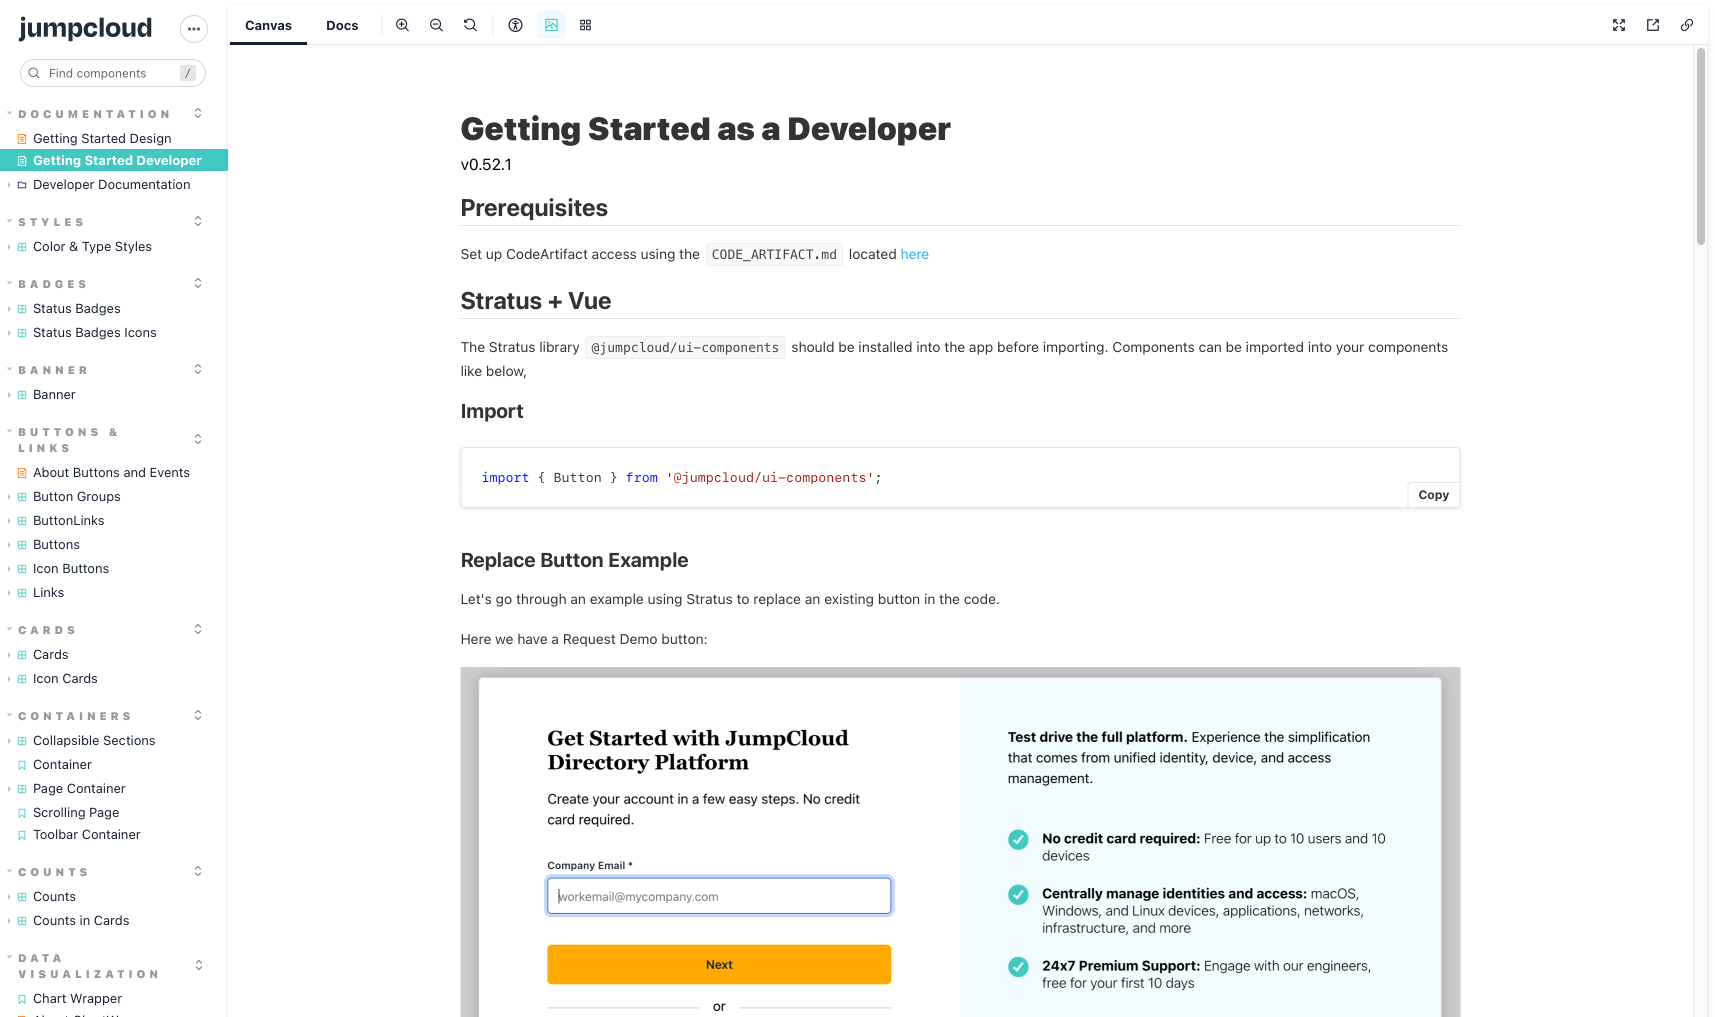Expand Button Groups component
The image size is (1715, 1017).
(x=76, y=497)
